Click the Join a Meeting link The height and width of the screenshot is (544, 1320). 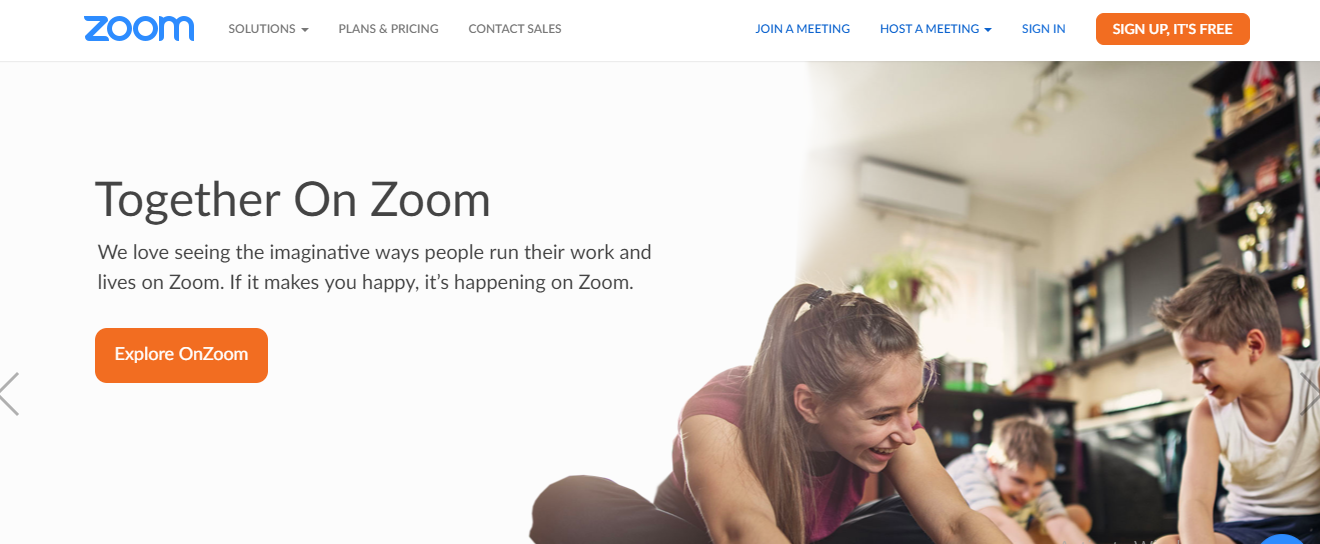tap(802, 29)
